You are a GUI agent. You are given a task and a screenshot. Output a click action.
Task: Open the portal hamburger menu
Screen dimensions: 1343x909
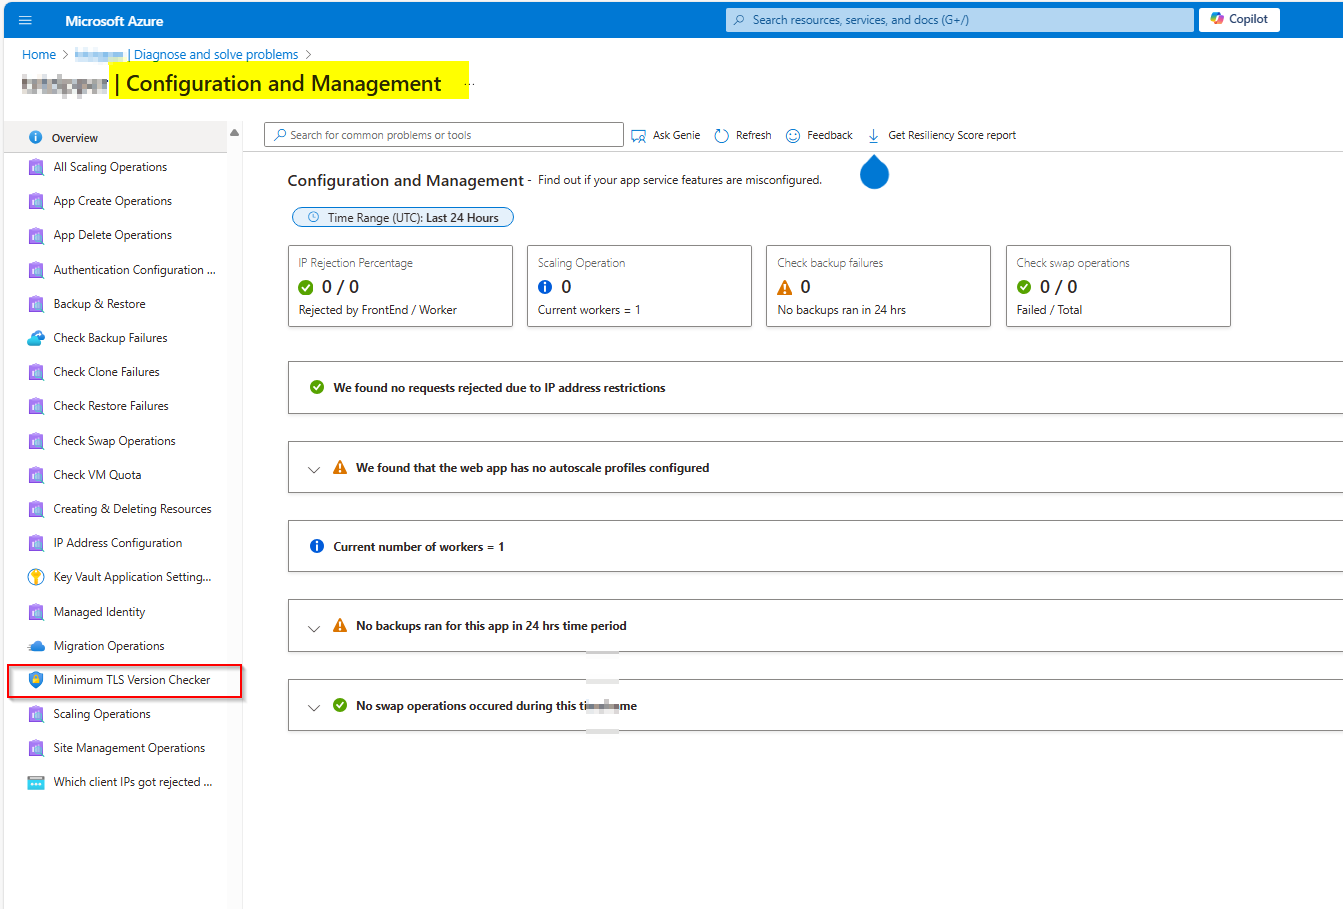[x=25, y=19]
